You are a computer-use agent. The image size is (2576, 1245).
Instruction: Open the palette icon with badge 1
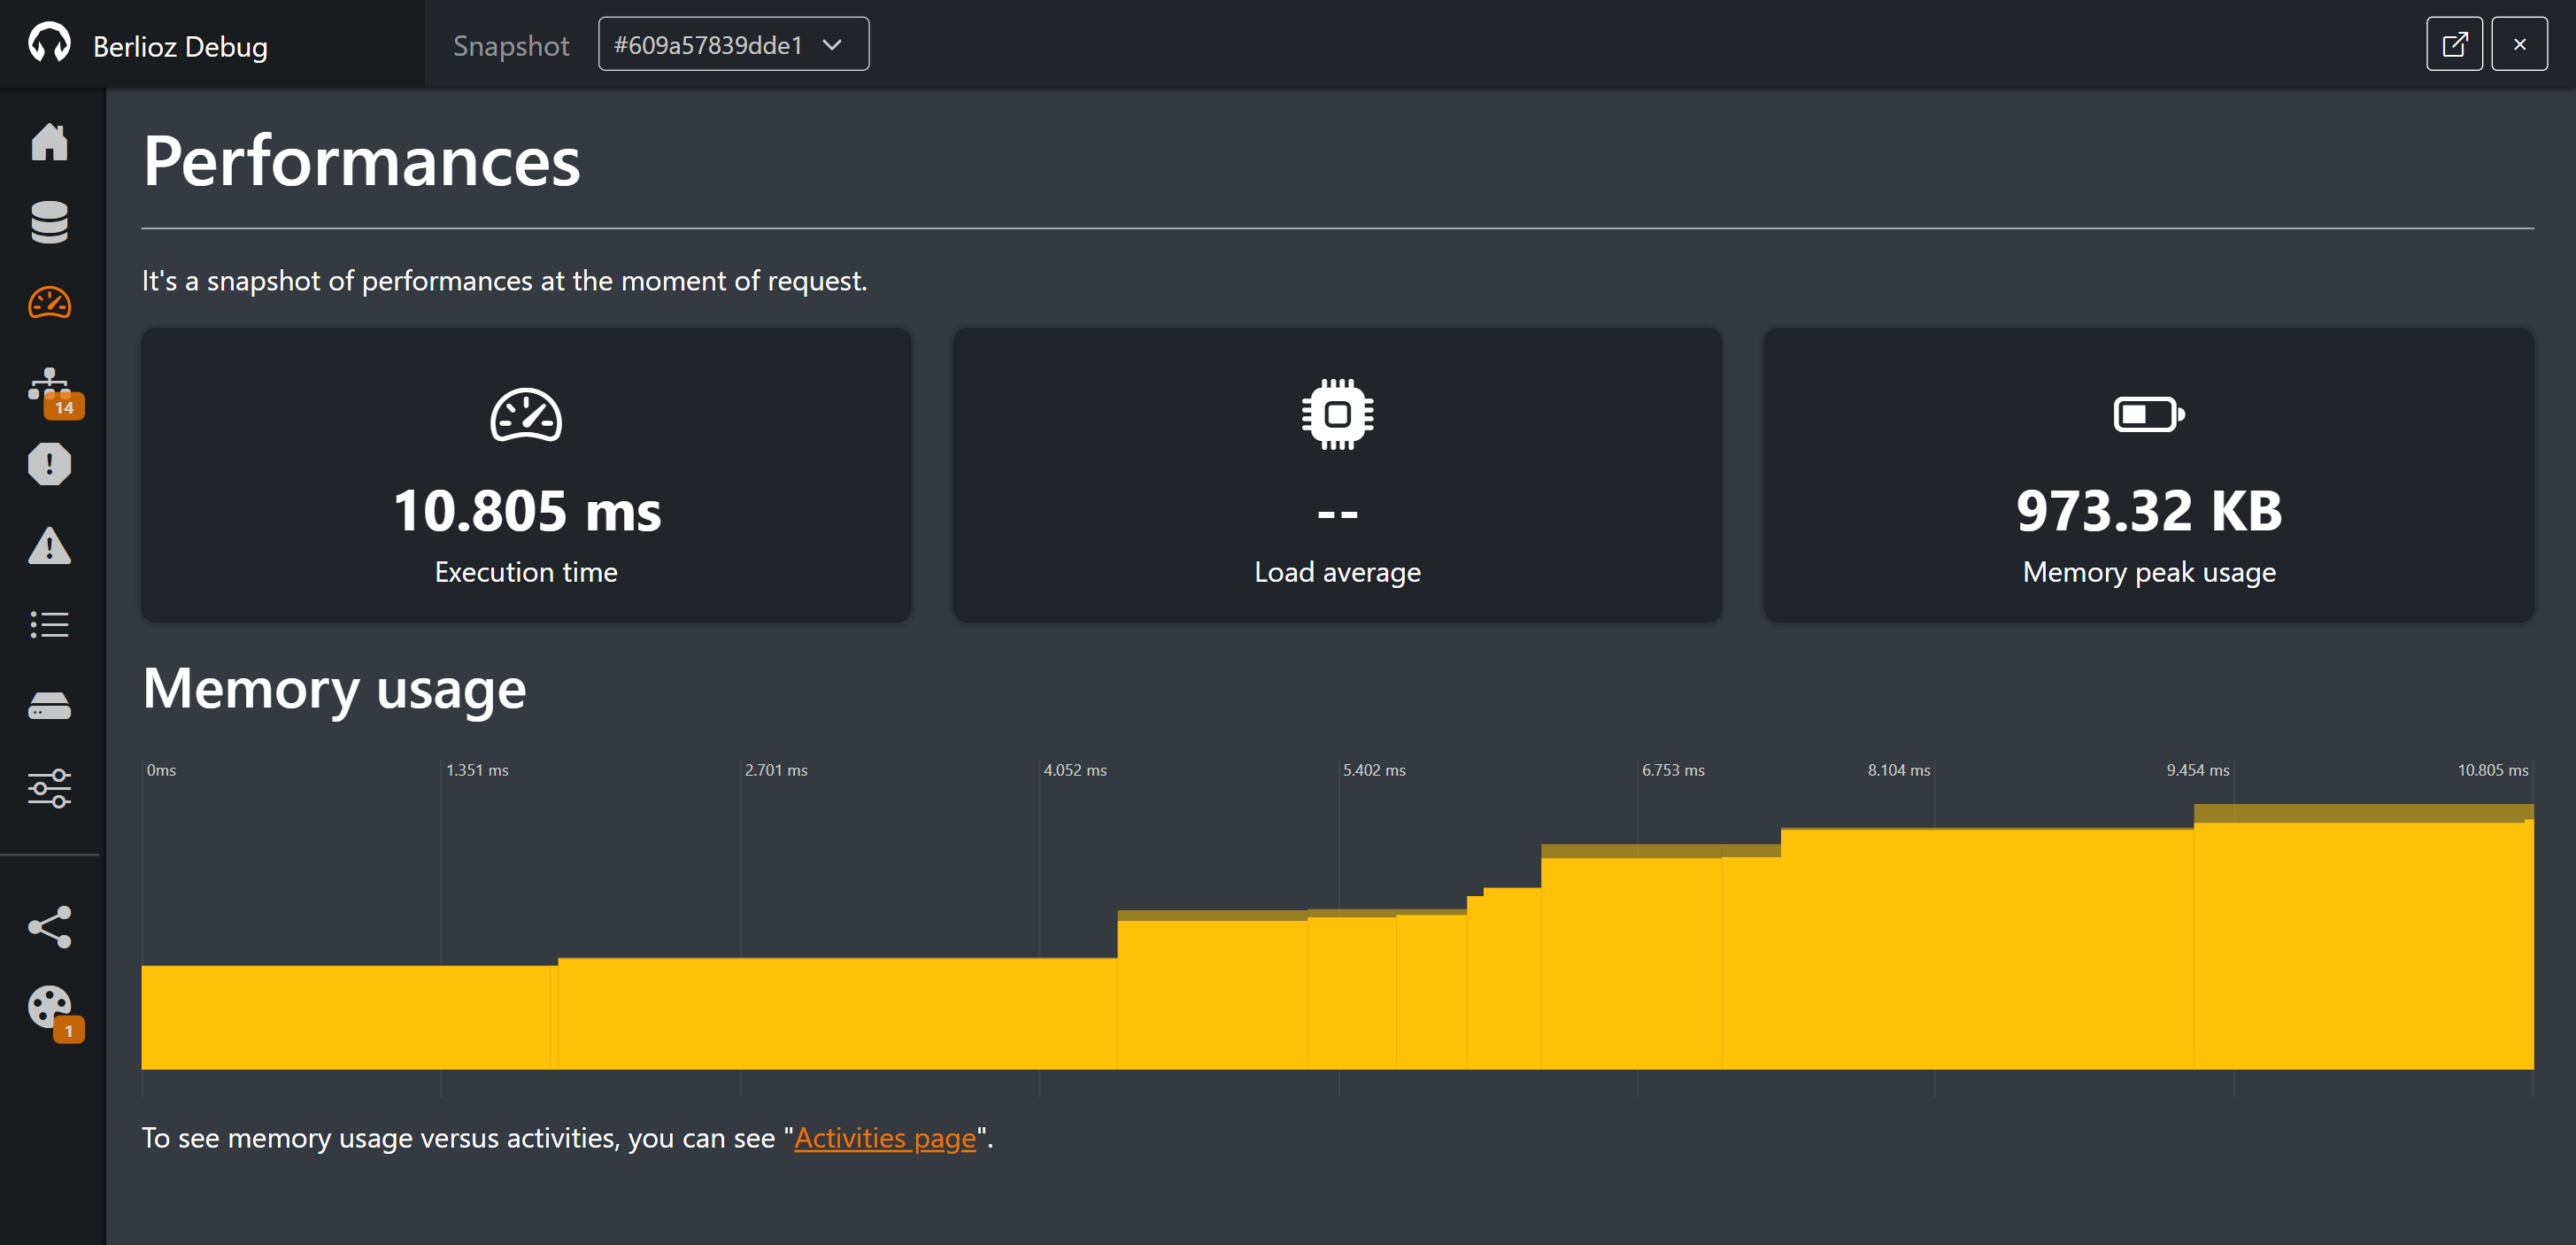[x=49, y=1008]
